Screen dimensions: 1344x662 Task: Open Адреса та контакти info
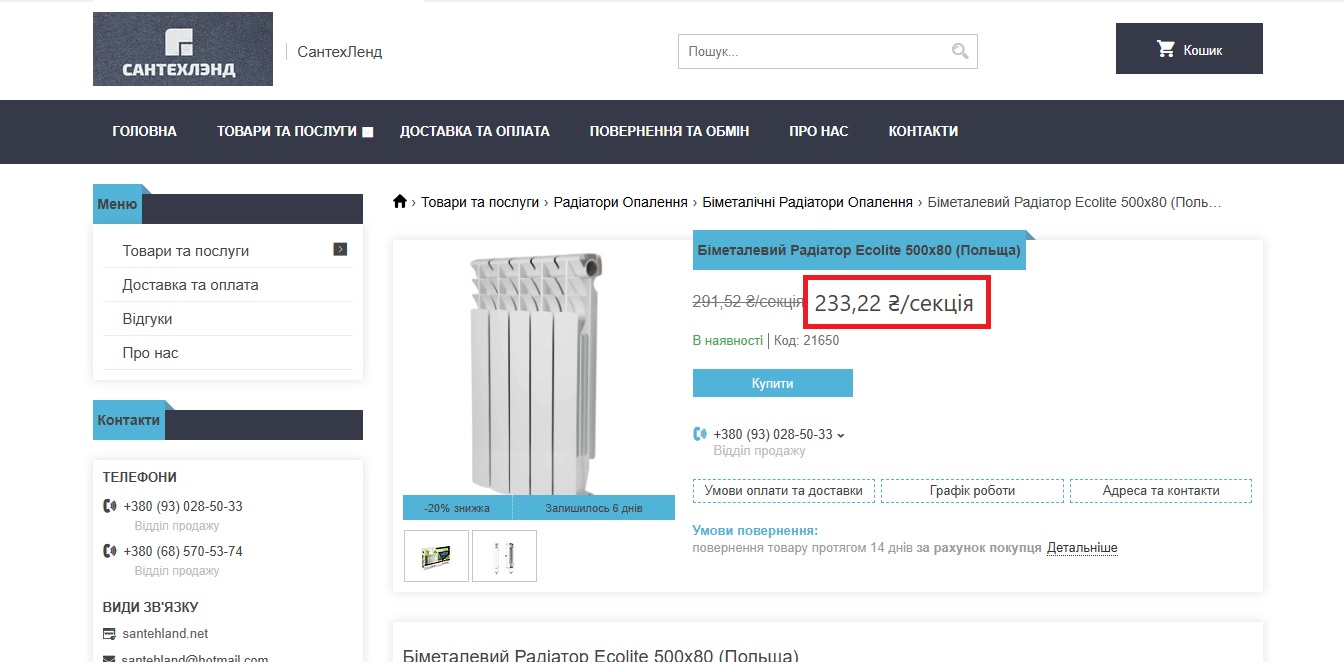pos(1161,491)
